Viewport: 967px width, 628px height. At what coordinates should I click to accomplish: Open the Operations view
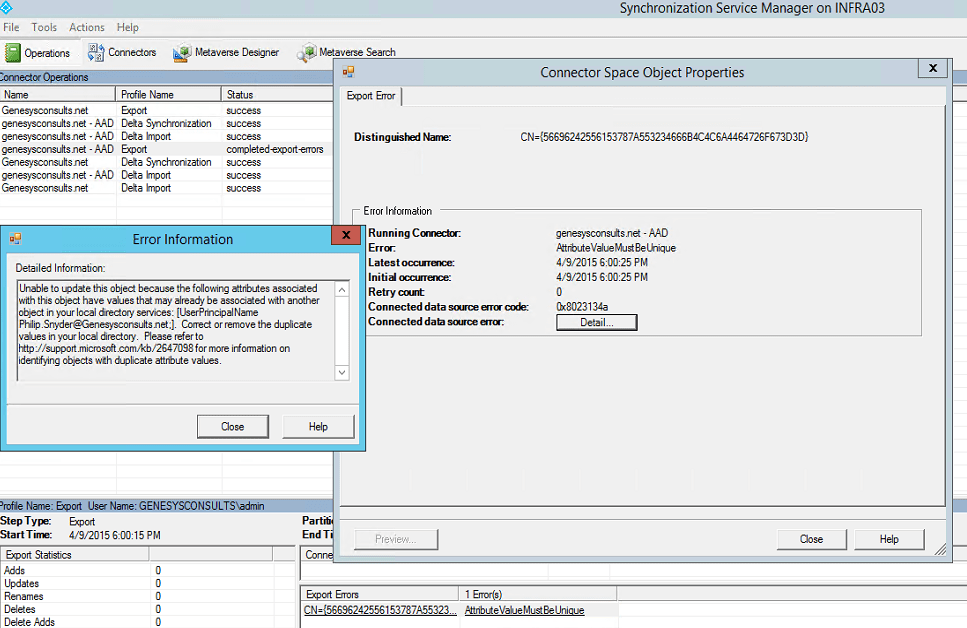40,52
